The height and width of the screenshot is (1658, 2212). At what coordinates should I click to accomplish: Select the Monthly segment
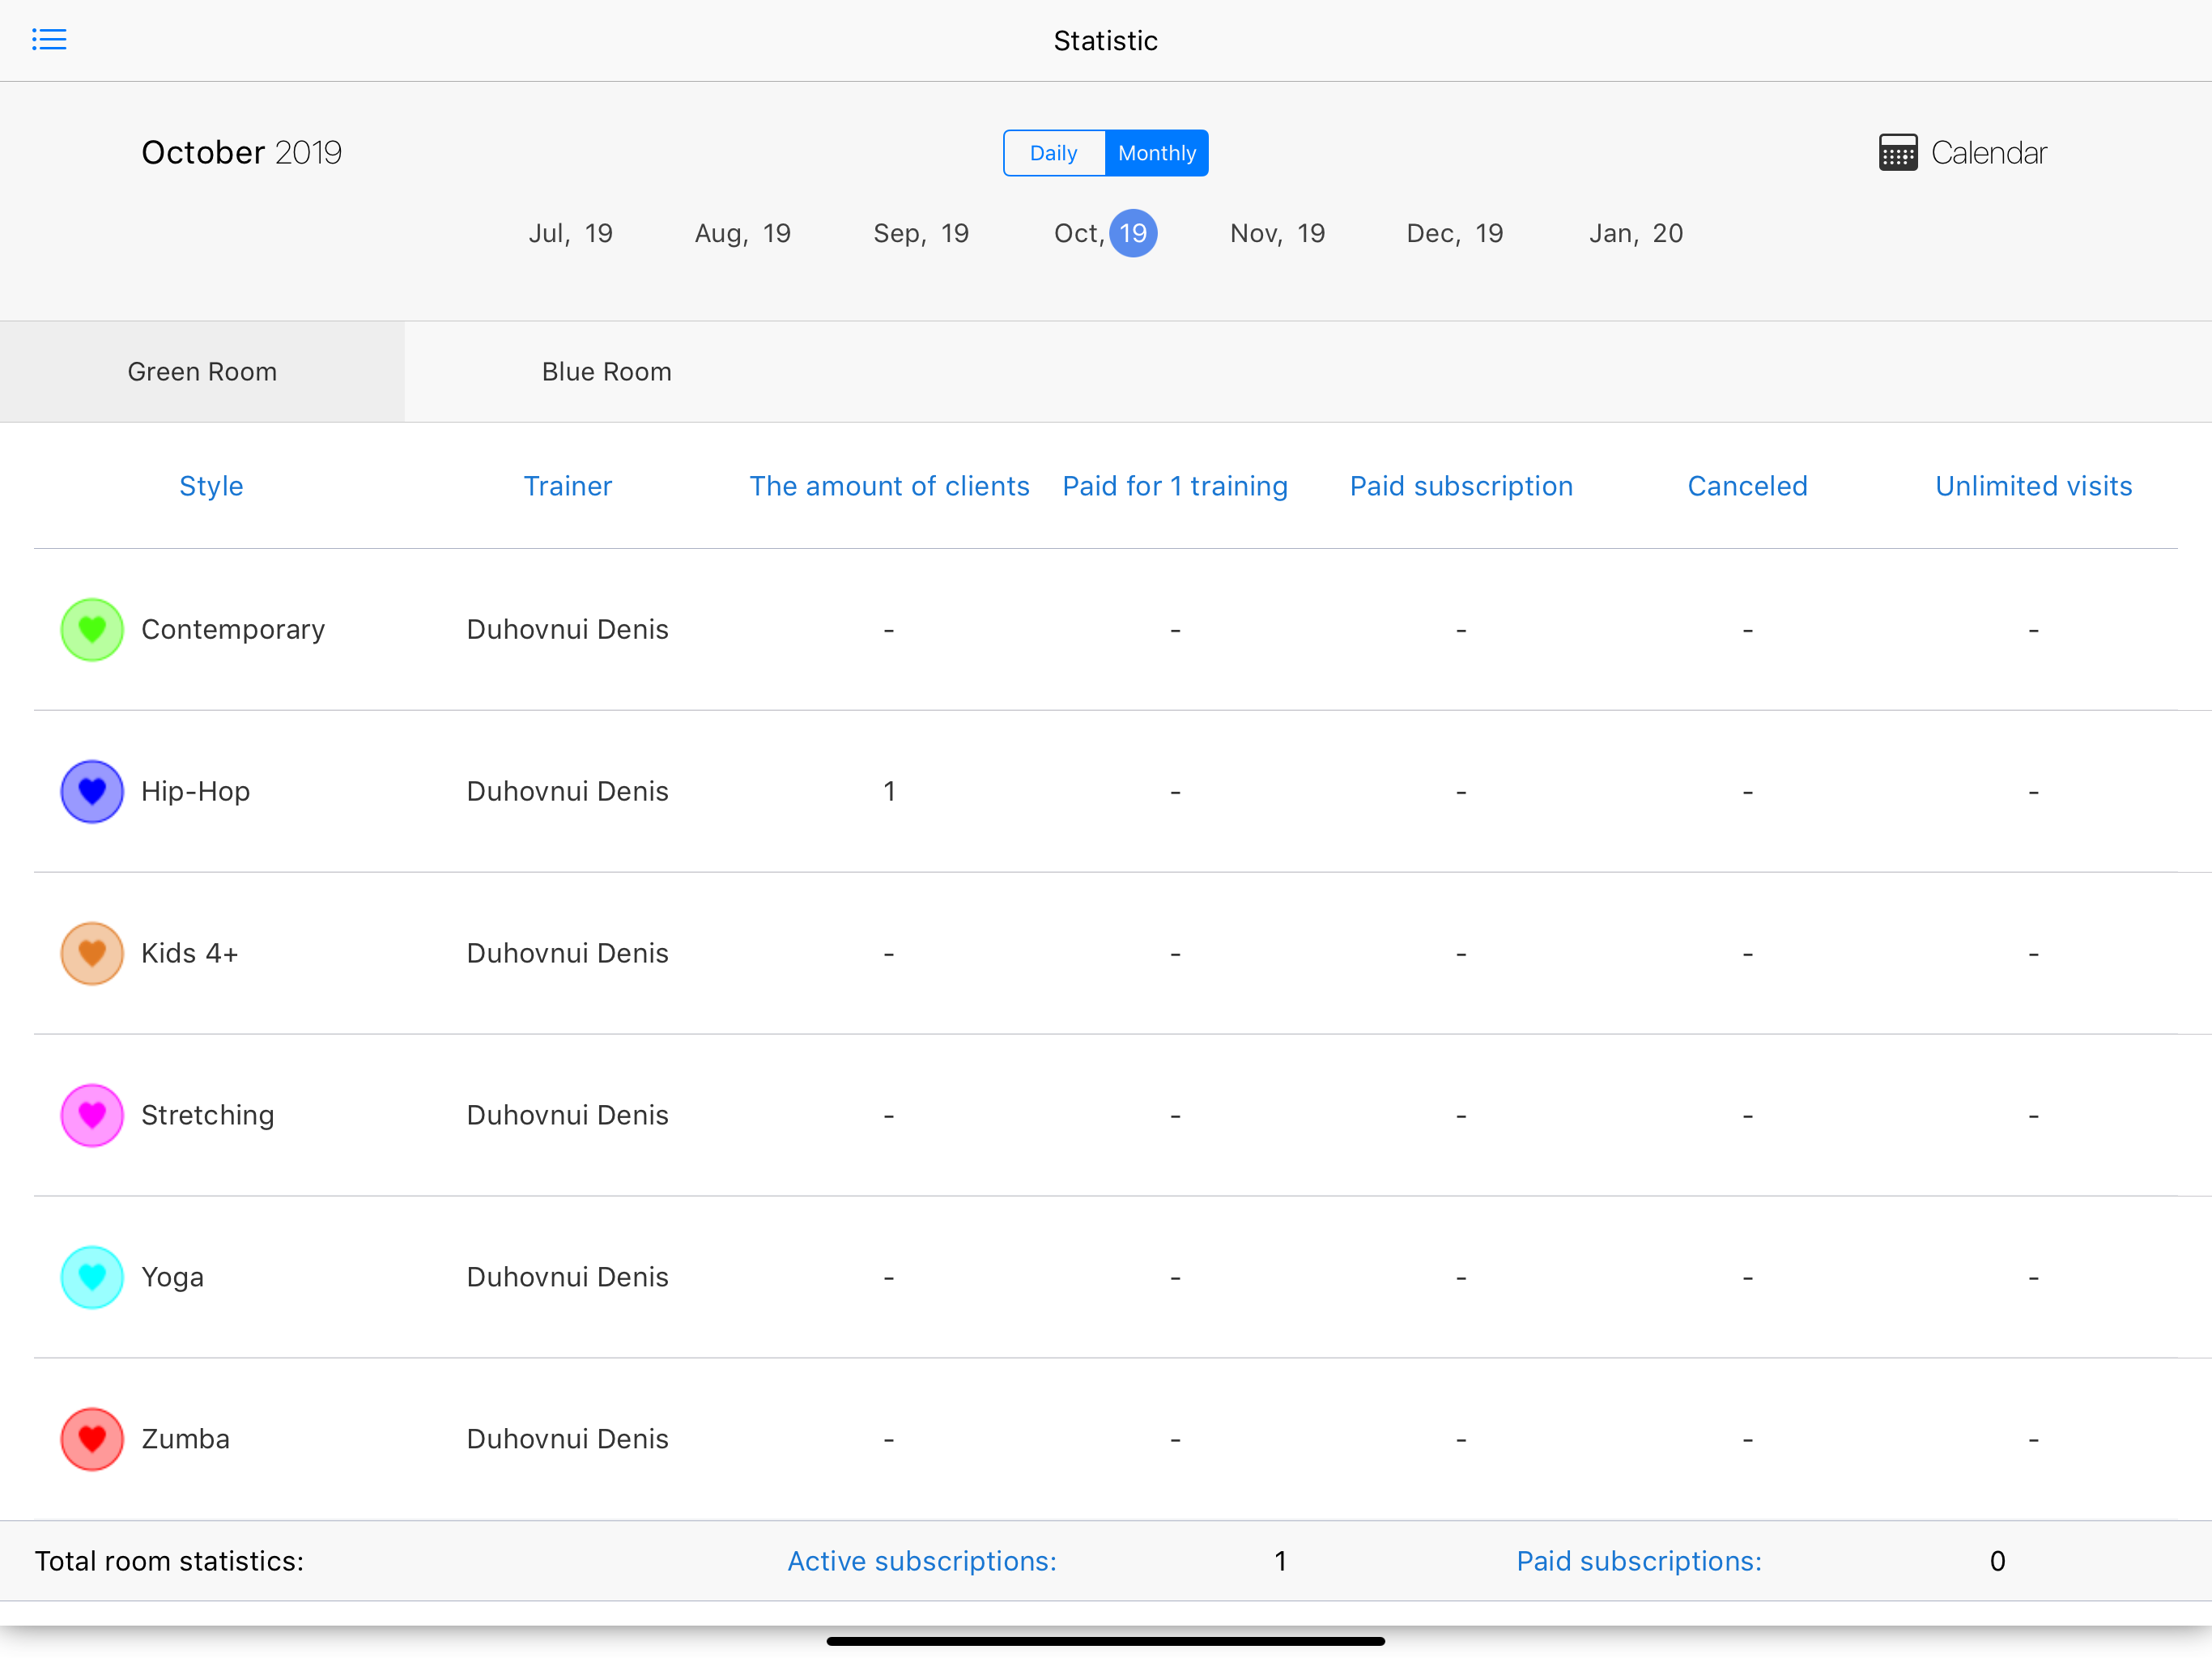pos(1157,153)
